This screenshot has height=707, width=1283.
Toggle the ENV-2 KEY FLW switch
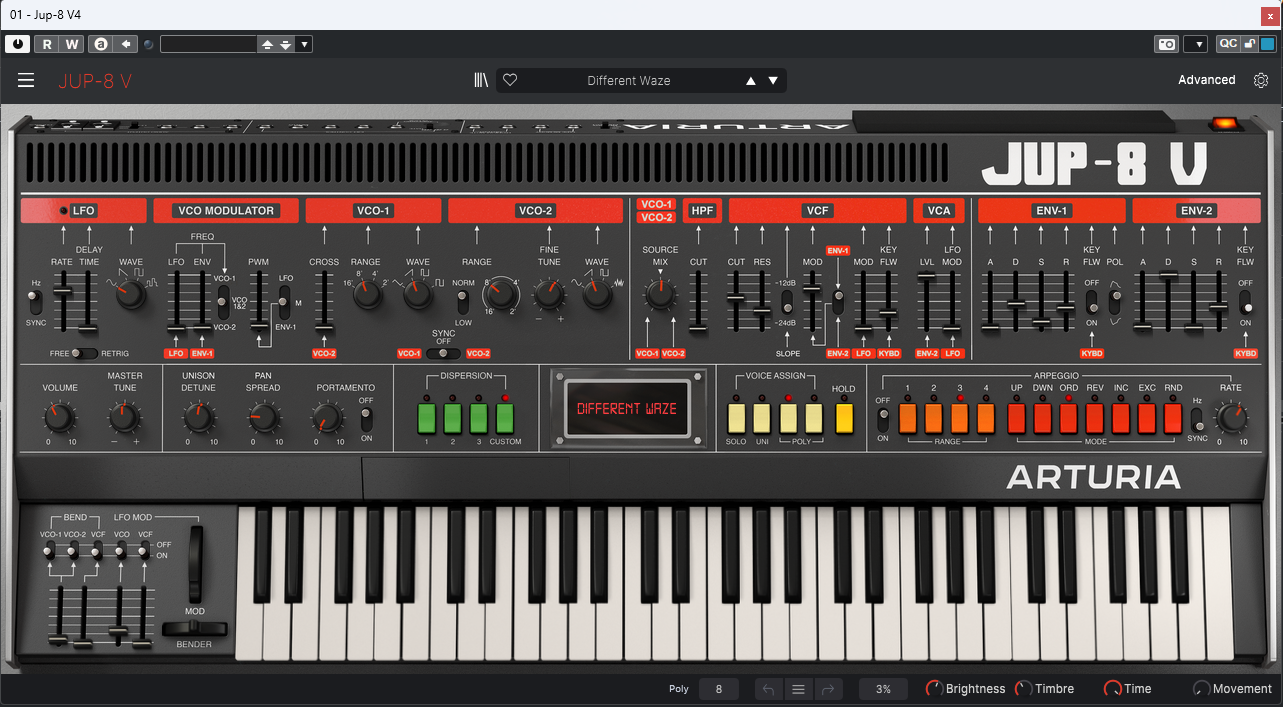pyautogui.click(x=1245, y=302)
